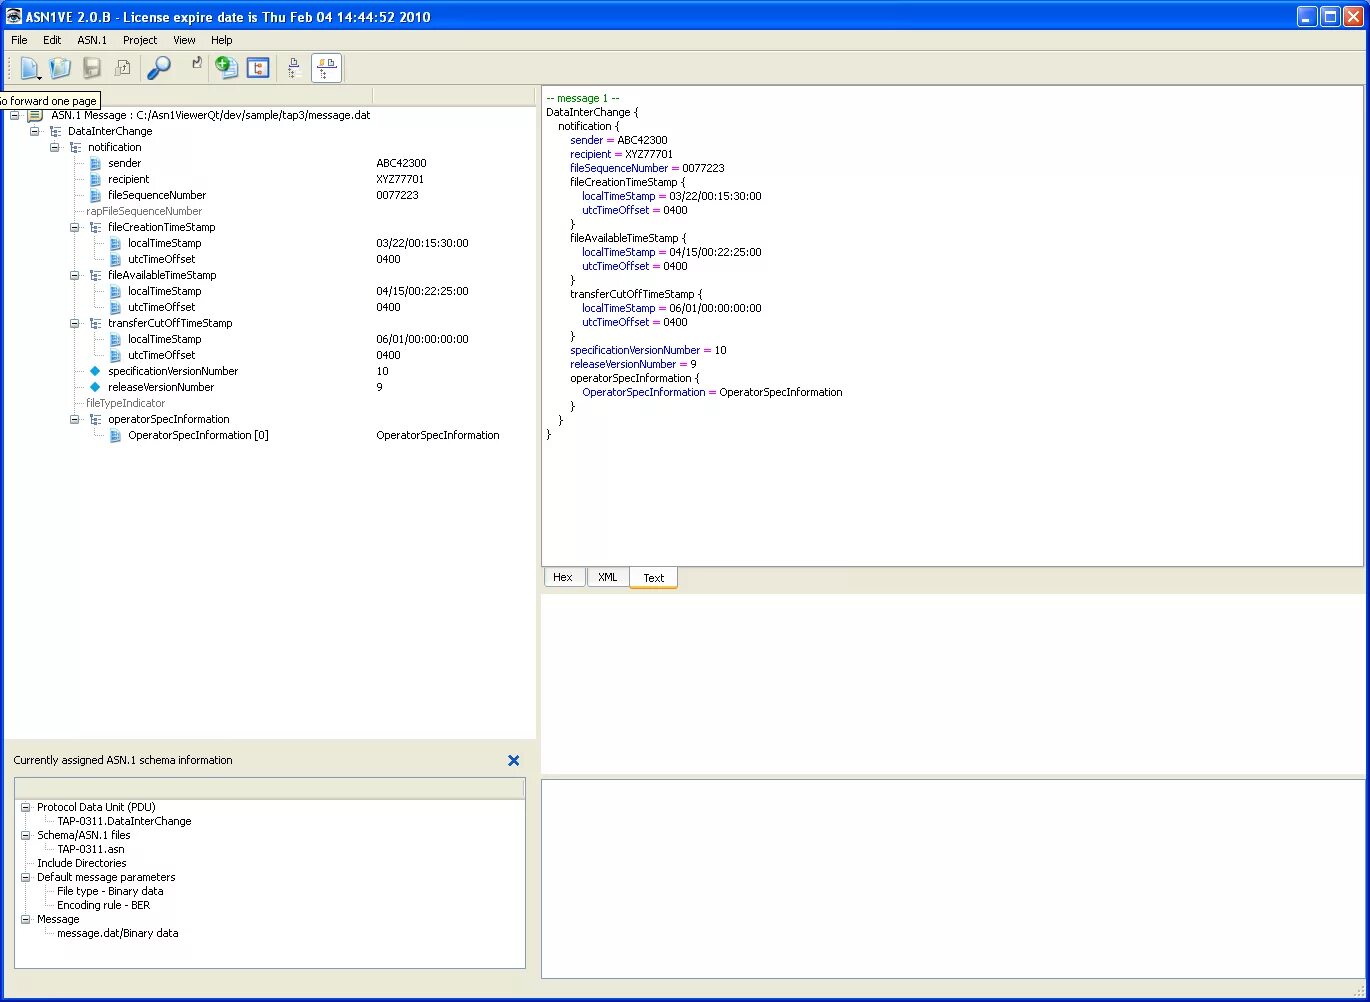The height and width of the screenshot is (1002, 1370).
Task: Collapse the Schema/ASN.1 files node
Action: 26,835
